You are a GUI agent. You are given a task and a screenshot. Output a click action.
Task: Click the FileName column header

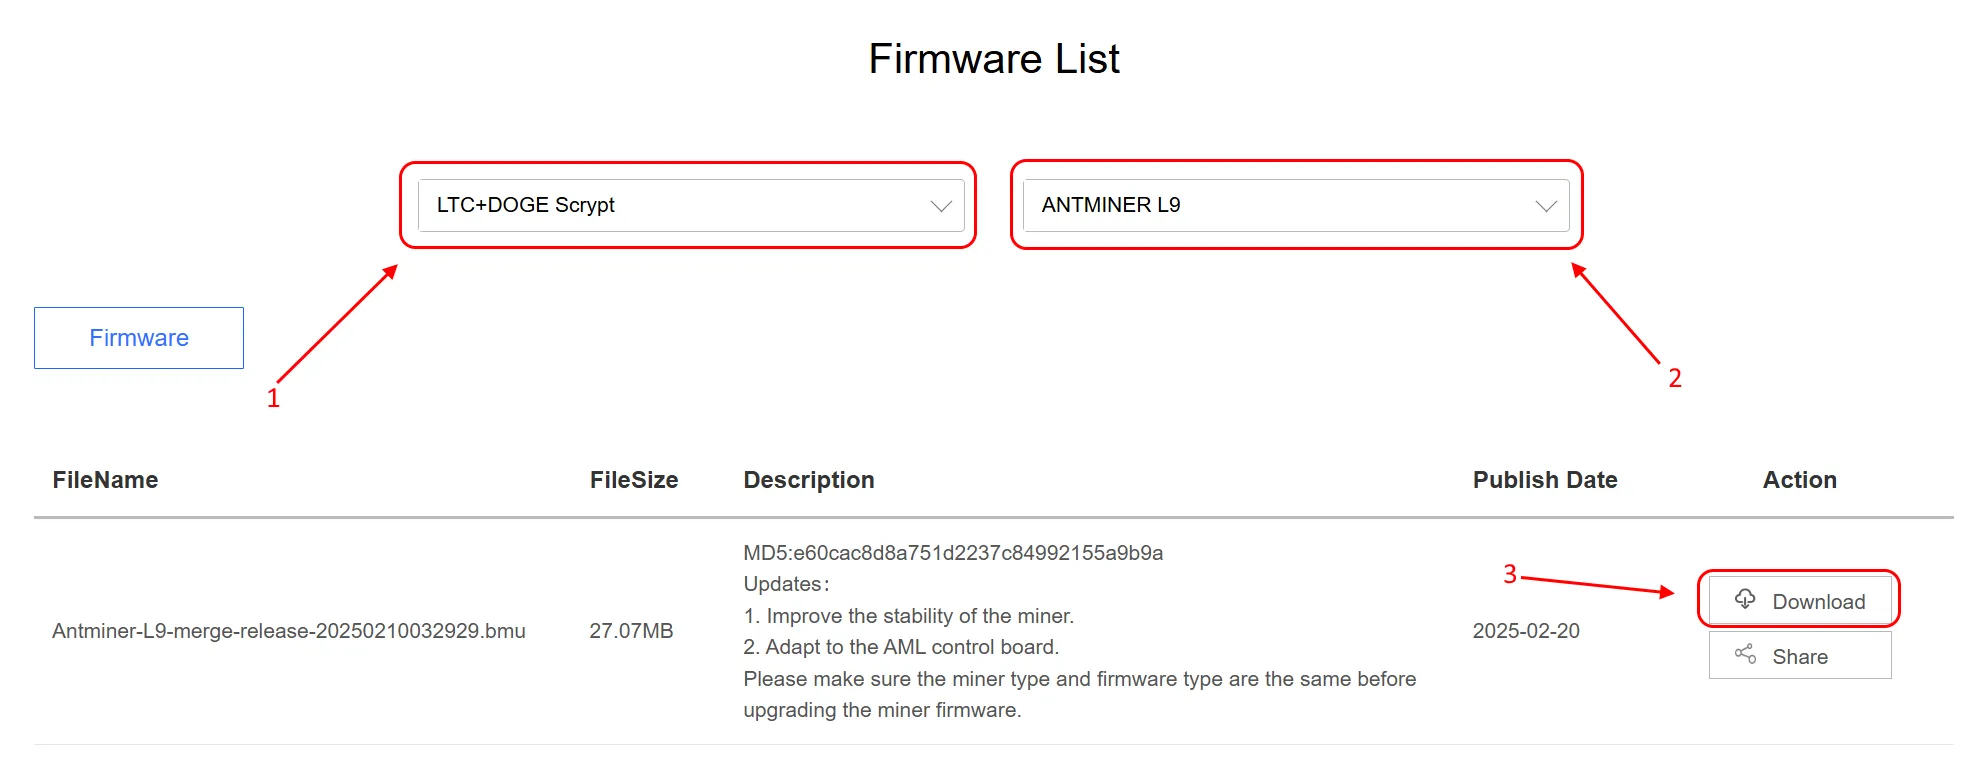(x=105, y=480)
